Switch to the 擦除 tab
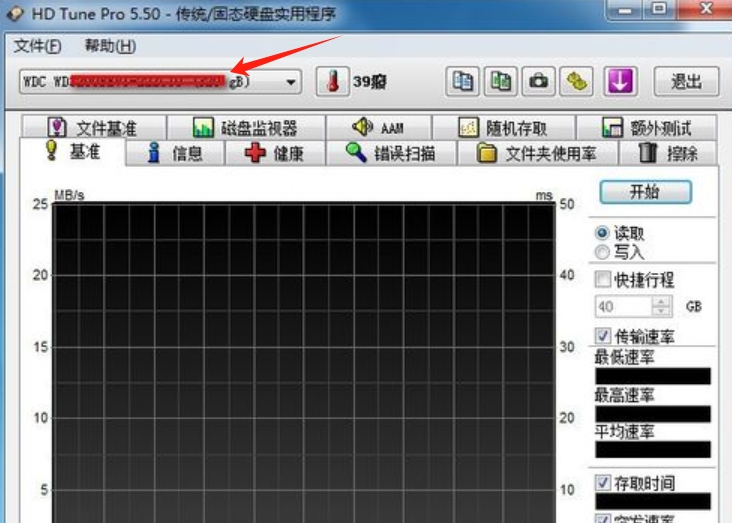 (668, 153)
